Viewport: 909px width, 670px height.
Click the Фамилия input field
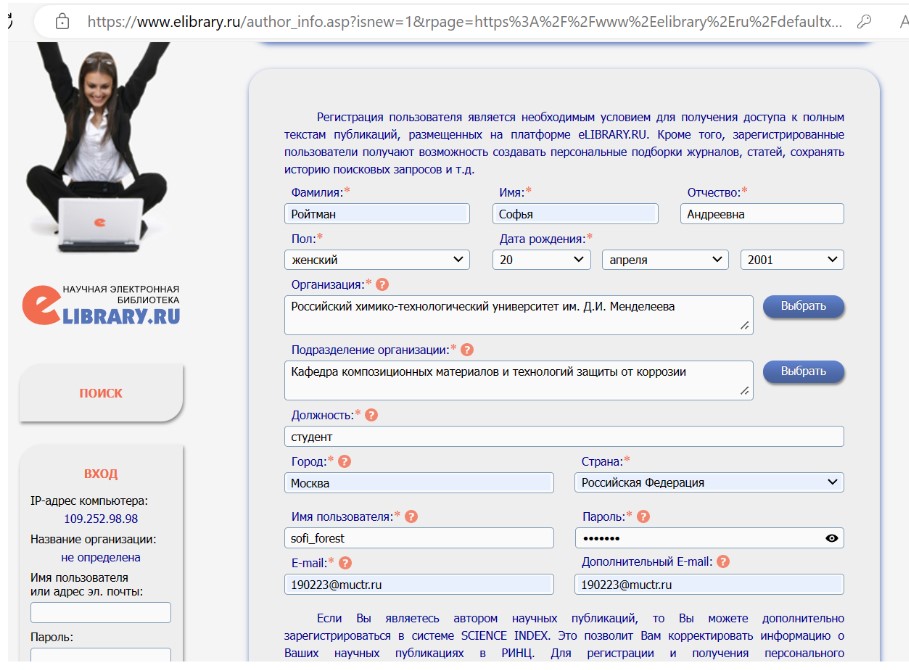click(x=376, y=214)
